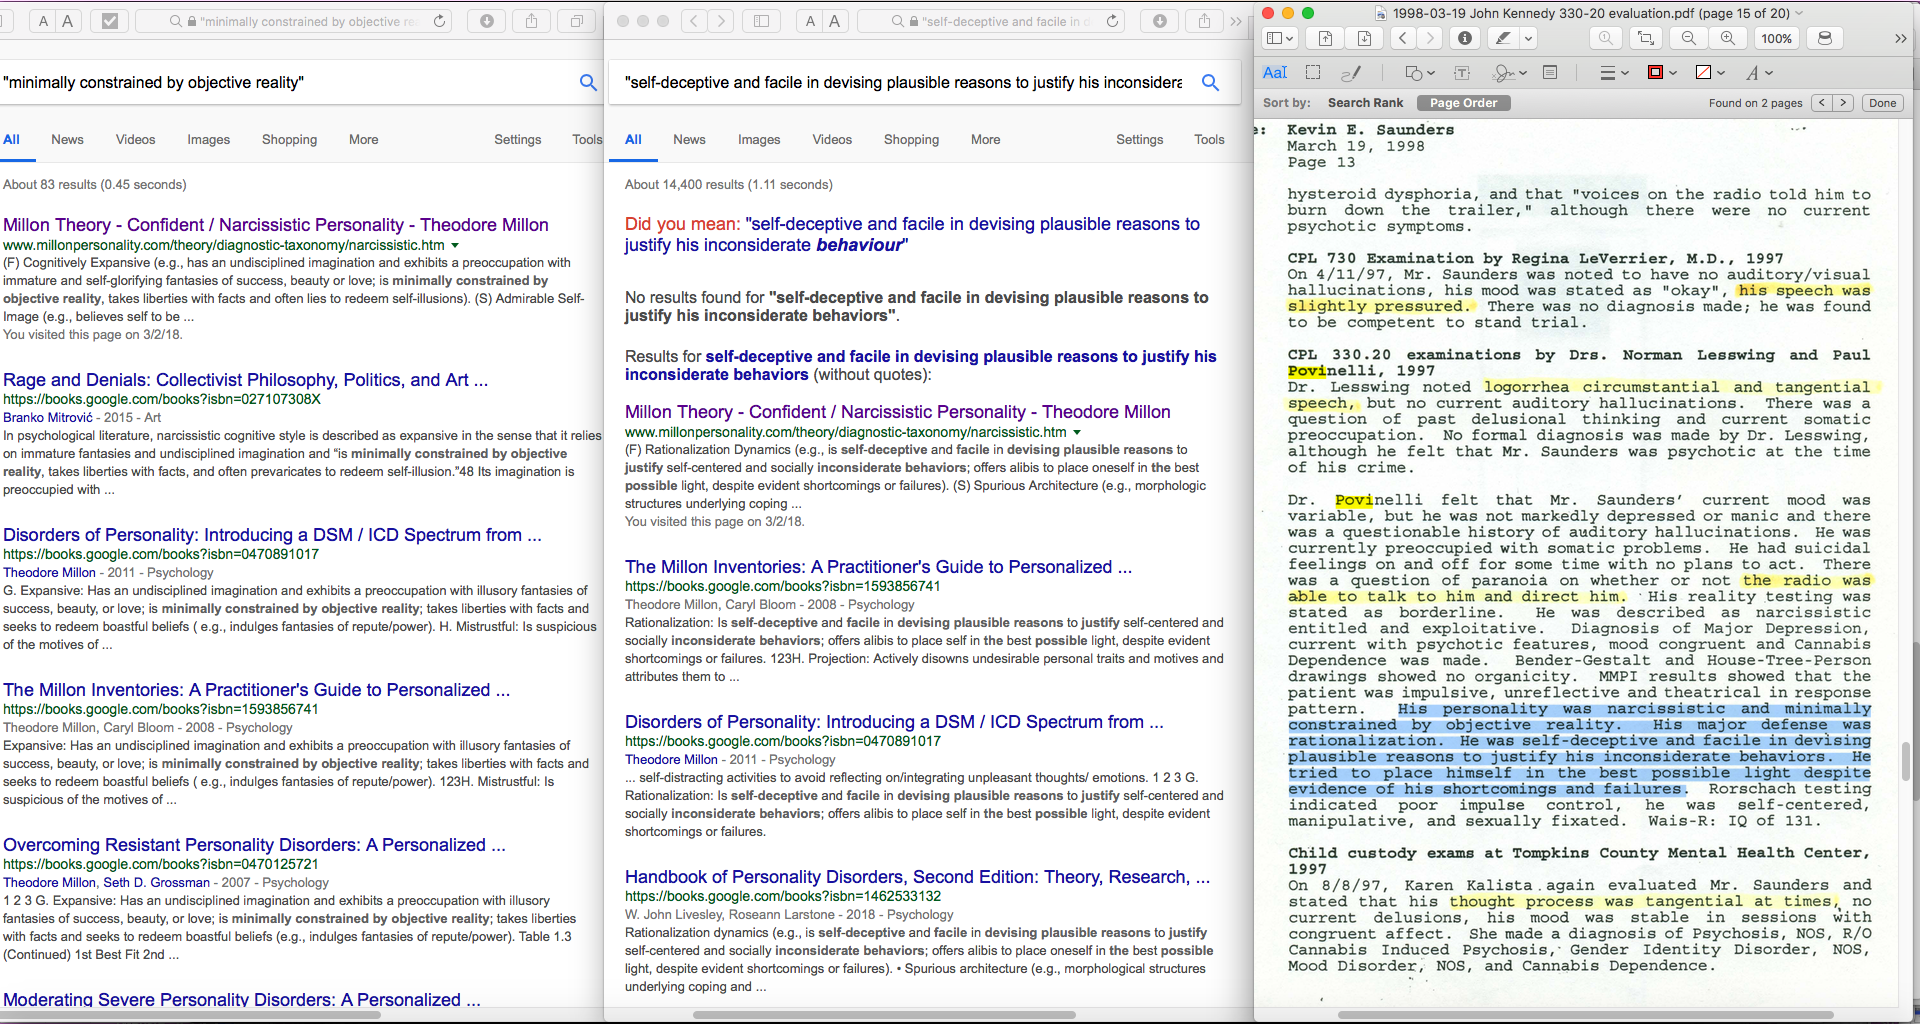Share page from left Safari window
This screenshot has height=1024, width=1920.
click(x=532, y=21)
